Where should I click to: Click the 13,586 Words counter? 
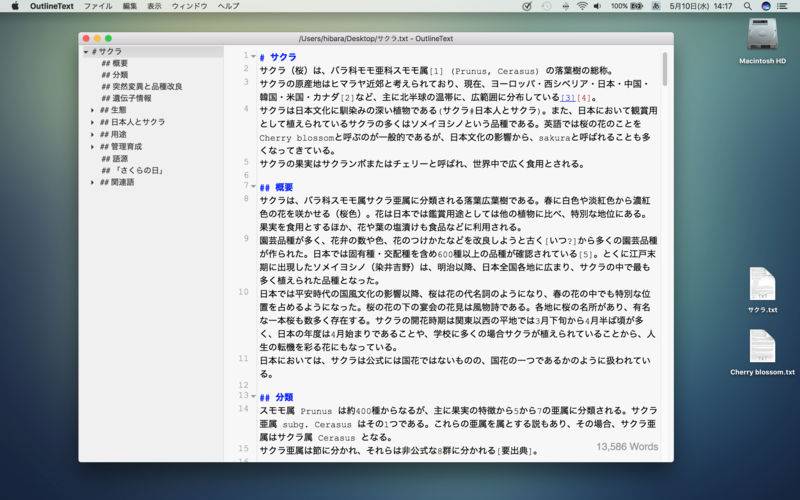point(627,447)
